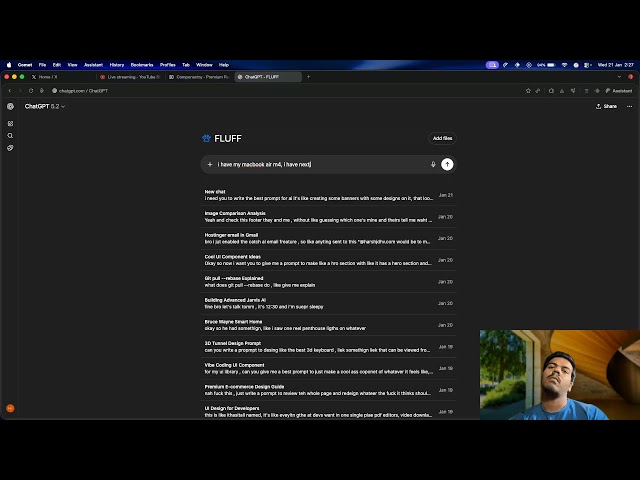The height and width of the screenshot is (480, 640).
Task: Open the History menu
Action: click(117, 65)
